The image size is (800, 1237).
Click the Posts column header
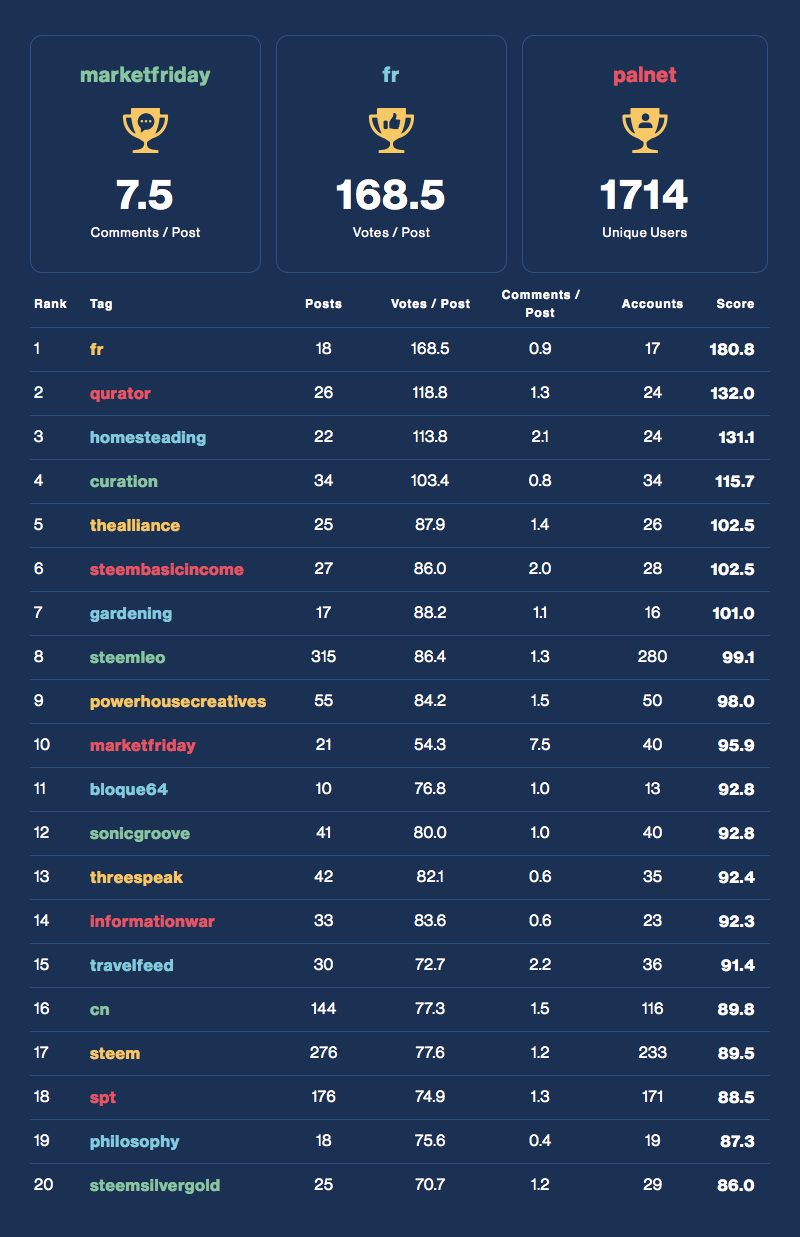(x=323, y=303)
